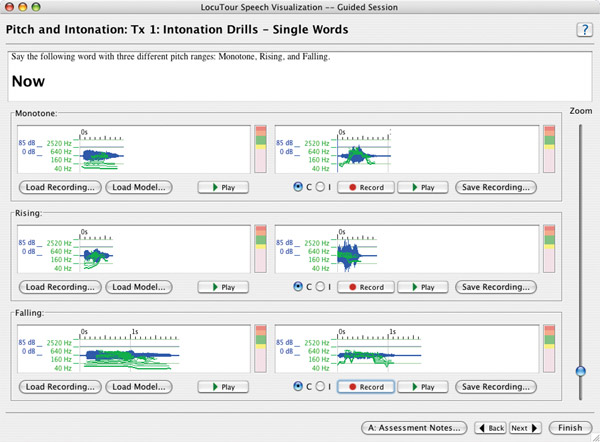Go Back to previous drill
Screen dimensions: 600x442
[x=491, y=428]
